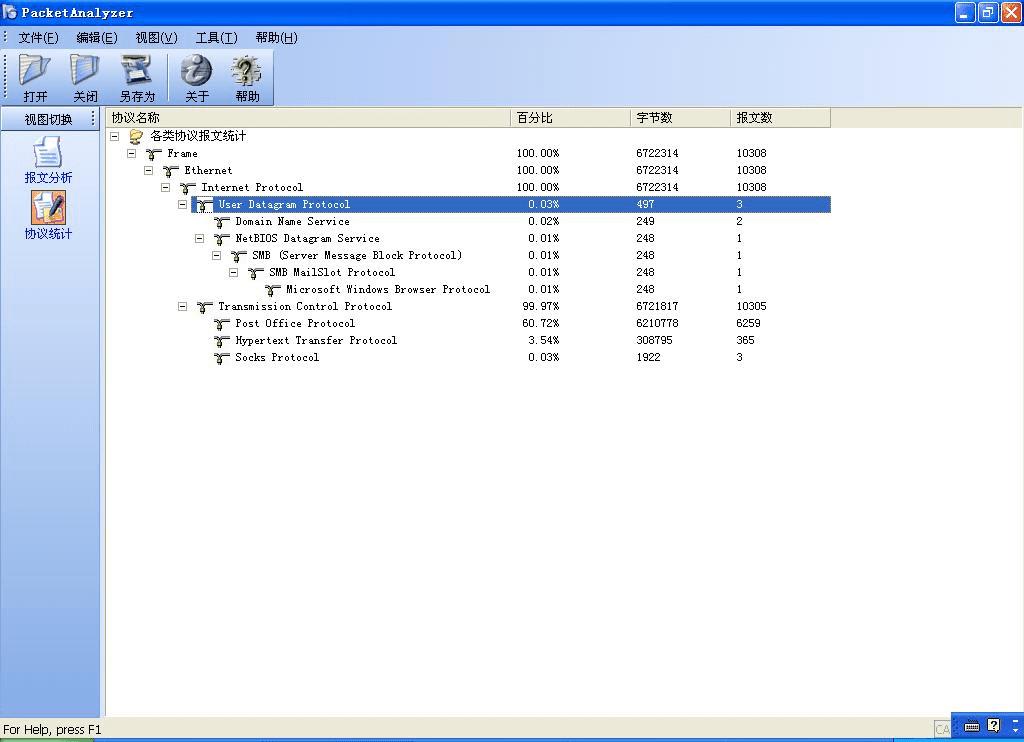Click the Ethernet protocol node icon
1024x742 pixels.
point(170,171)
